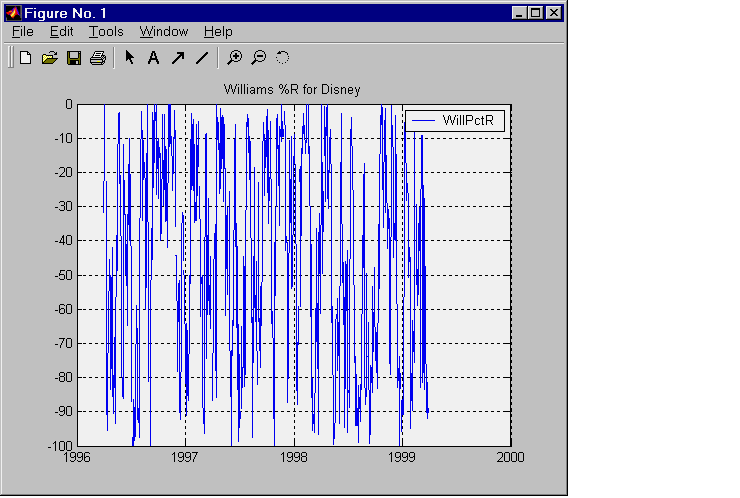This screenshot has height=498, width=740.
Task: Print the figure using the printer icon
Action: pos(97,58)
